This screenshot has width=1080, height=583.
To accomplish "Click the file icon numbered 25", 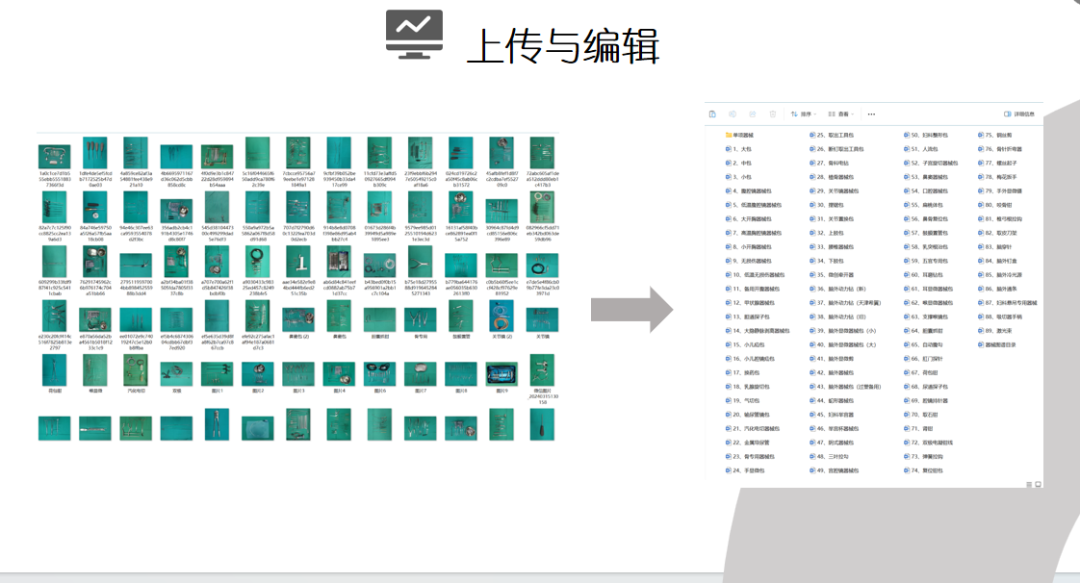I will point(812,135).
